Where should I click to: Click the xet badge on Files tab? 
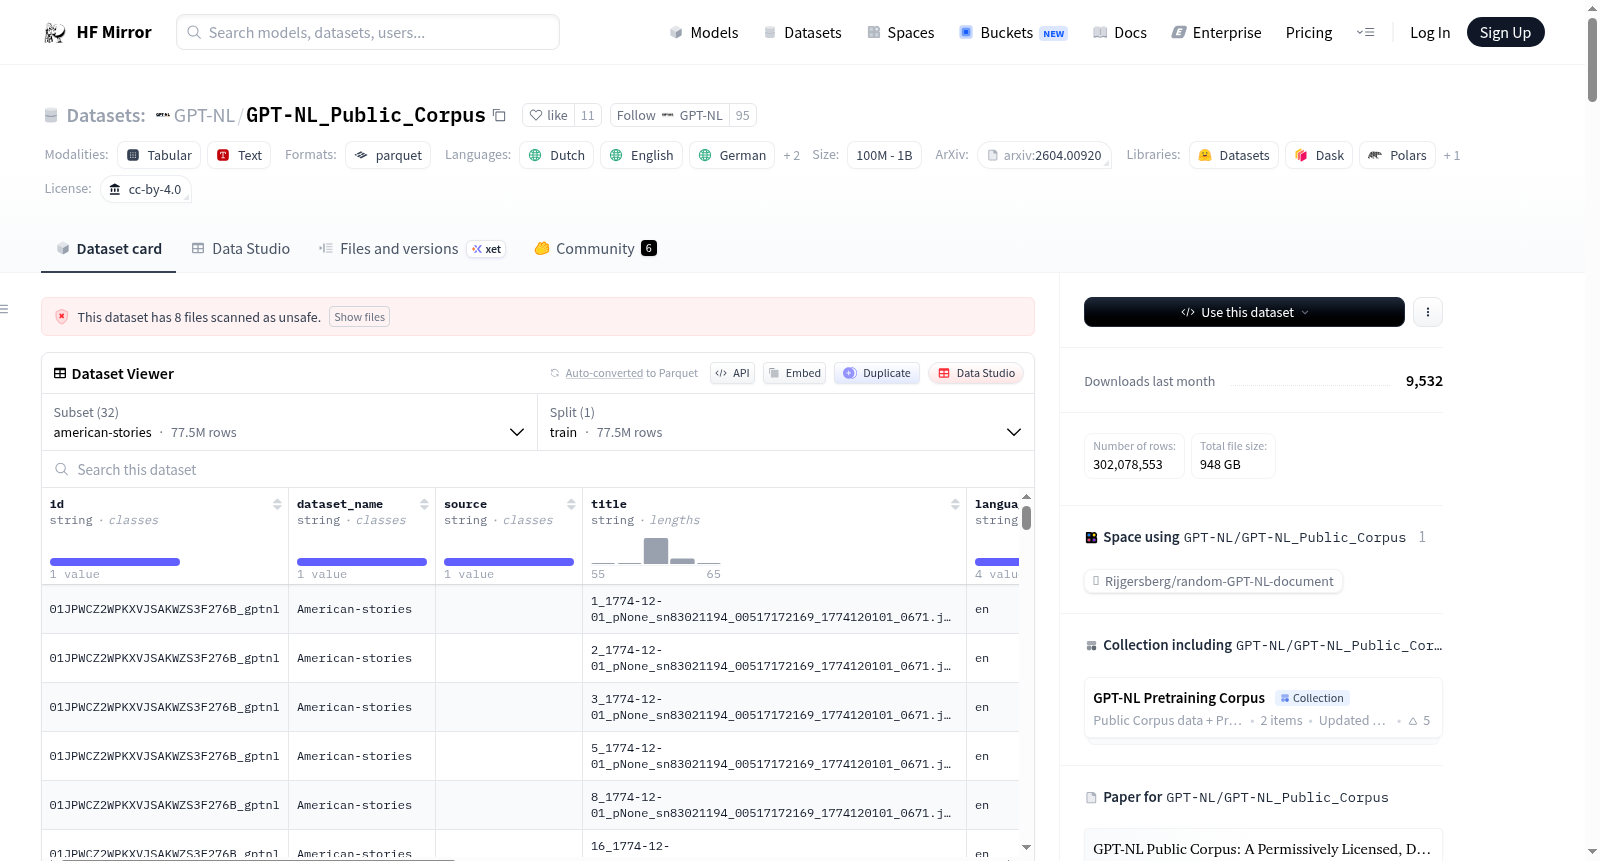coord(487,249)
